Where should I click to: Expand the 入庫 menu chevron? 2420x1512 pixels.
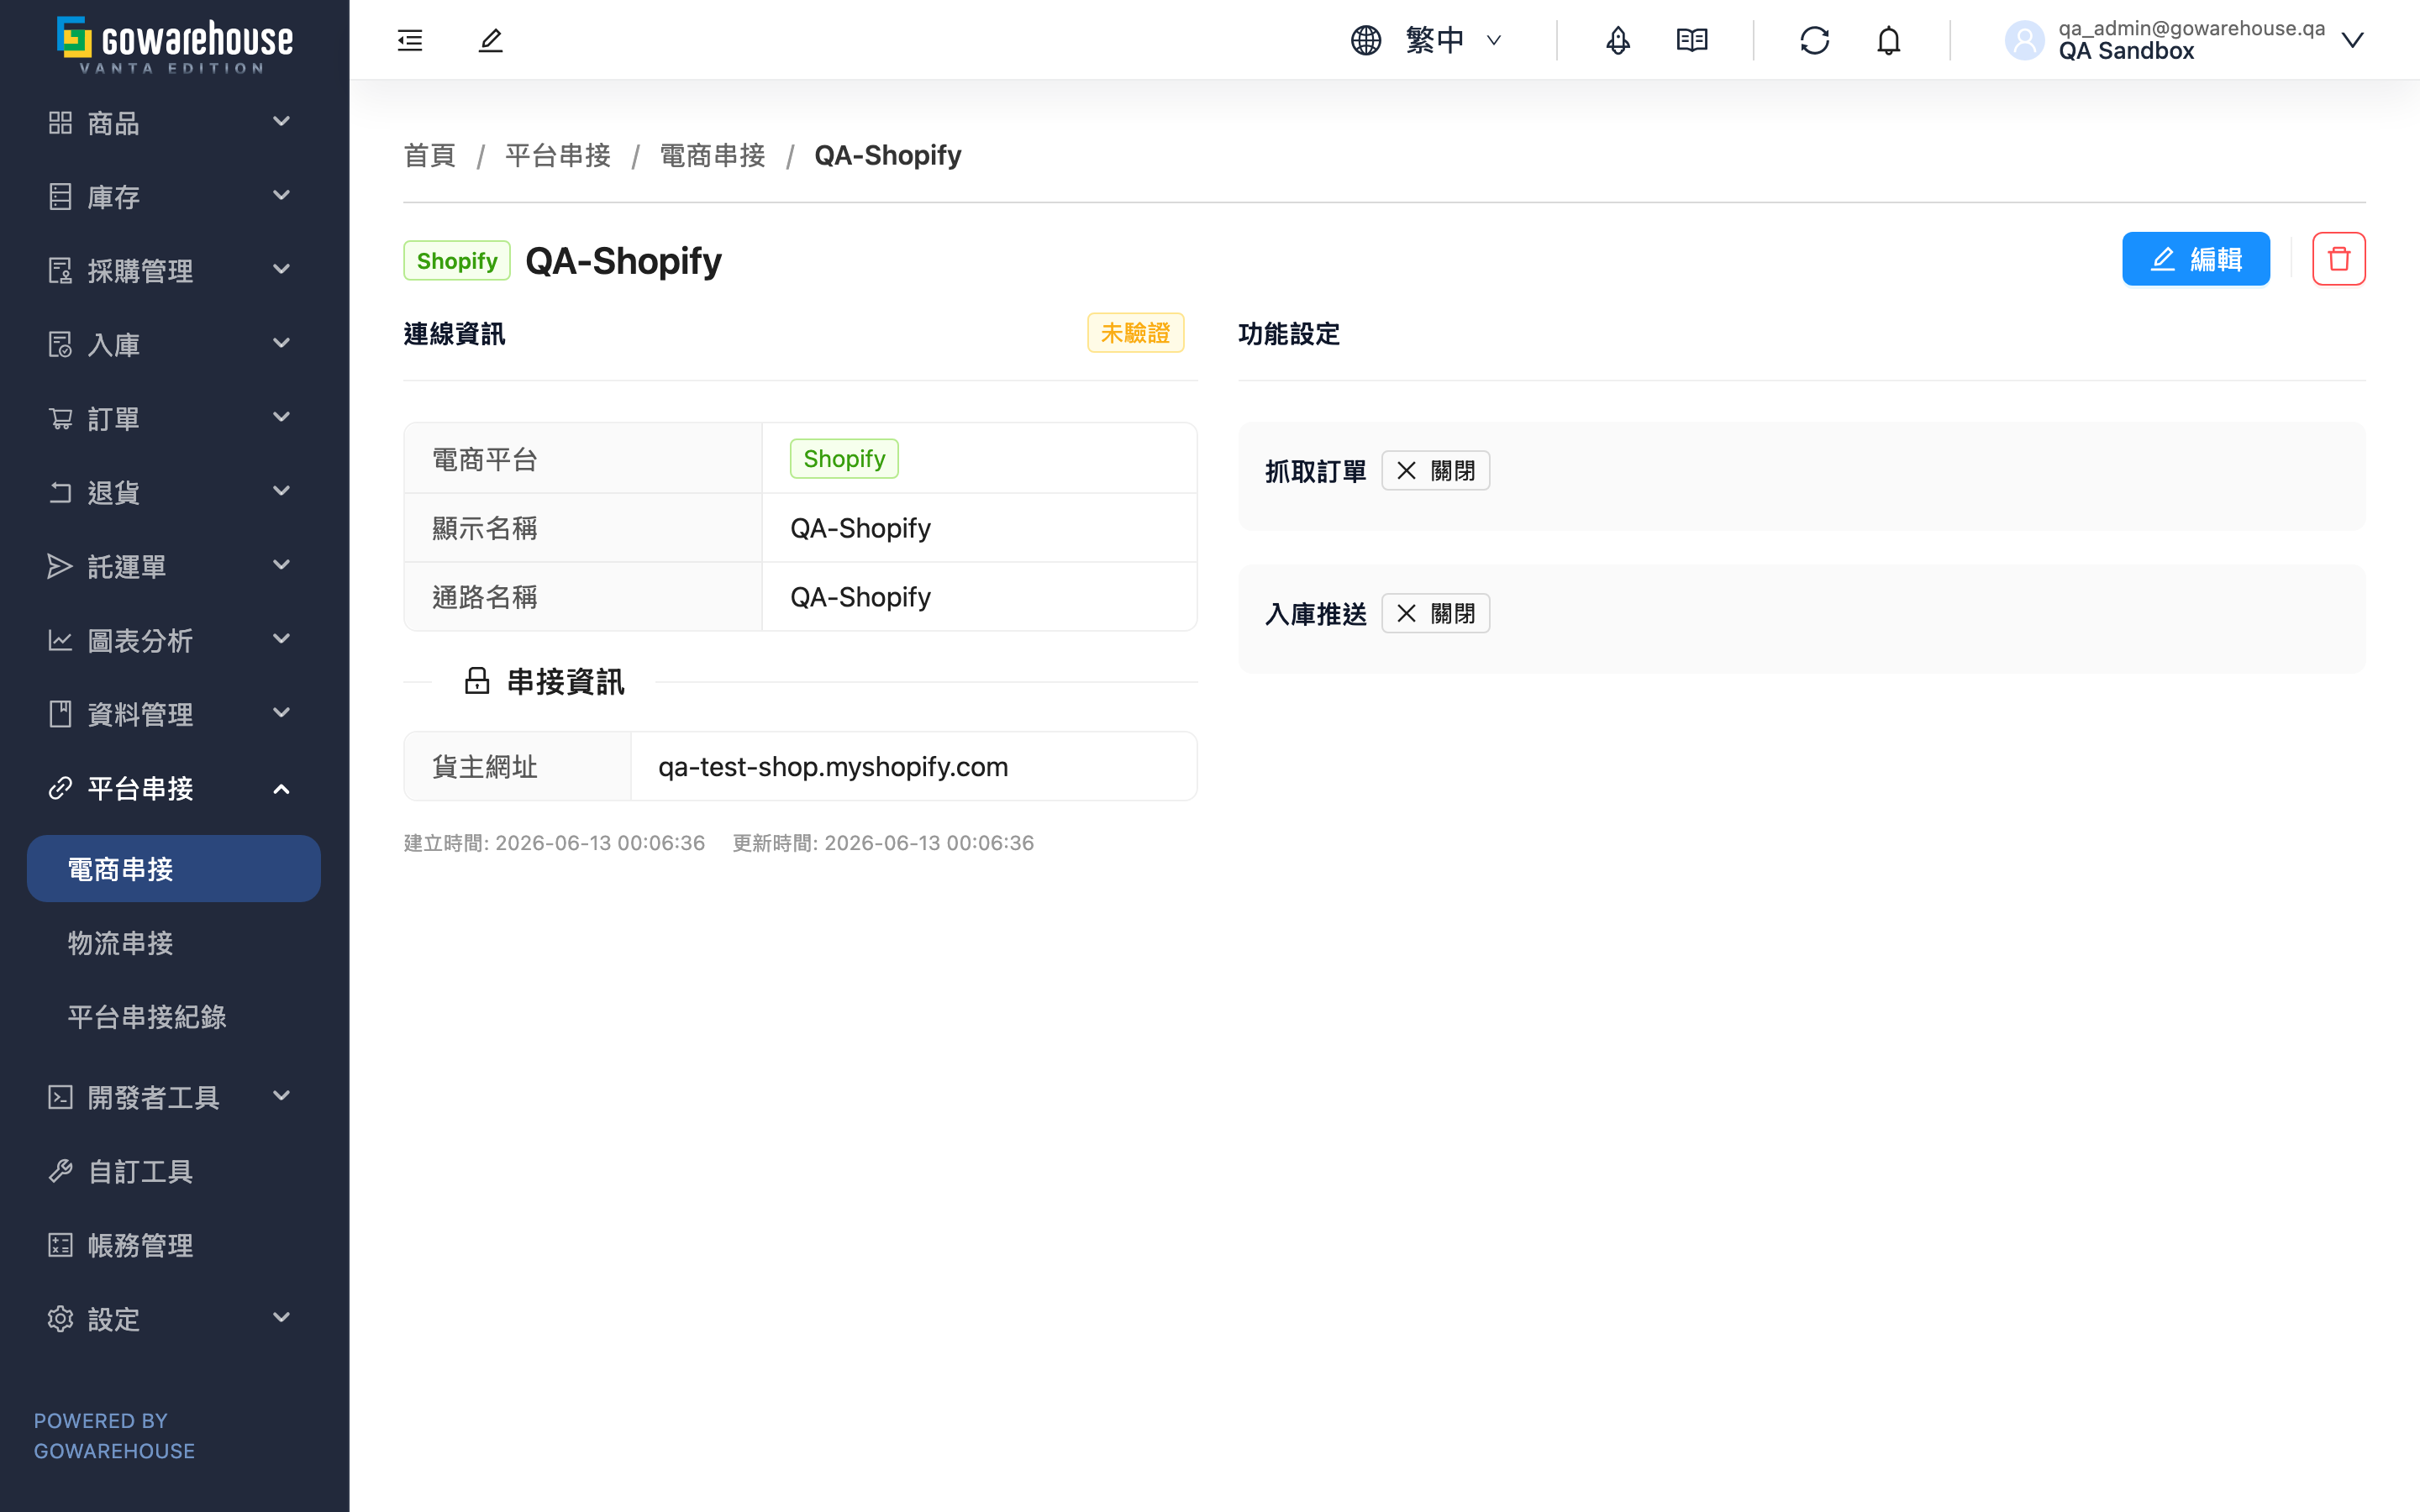coord(281,344)
